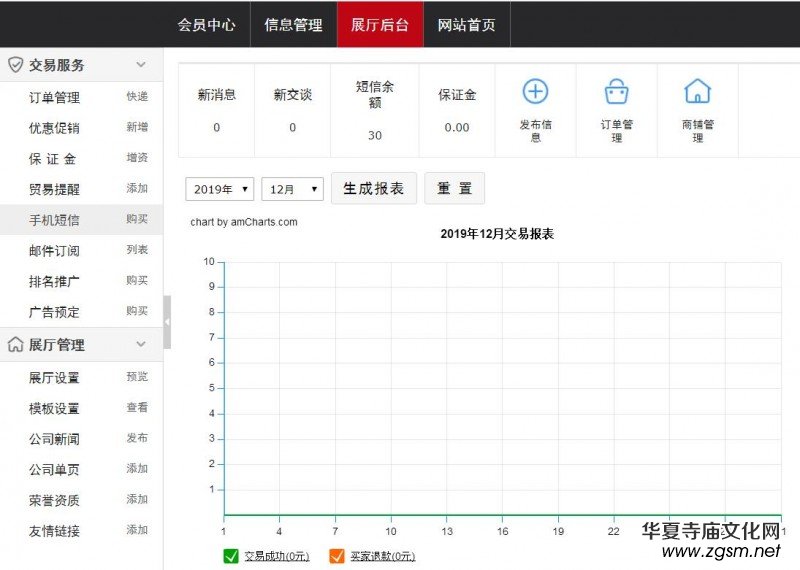
Task: Collapse the 交易服务 section chevron
Action: click(x=141, y=65)
